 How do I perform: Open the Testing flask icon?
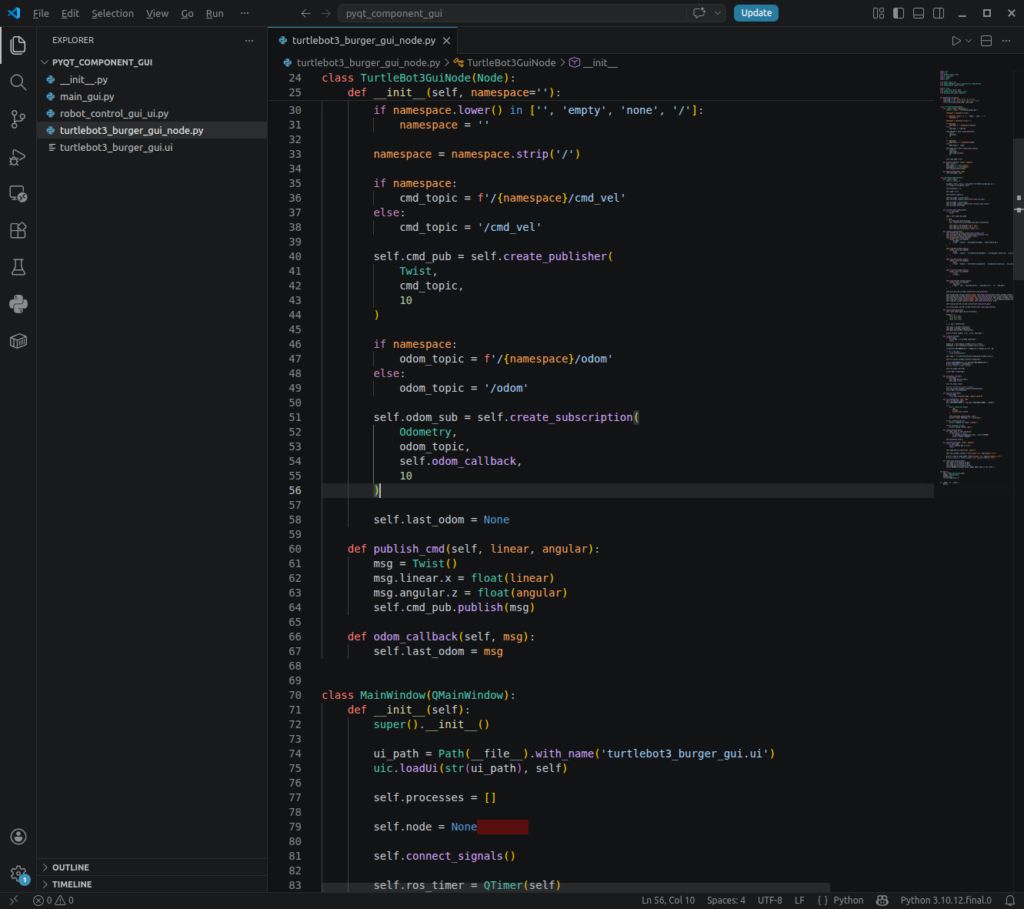18,267
